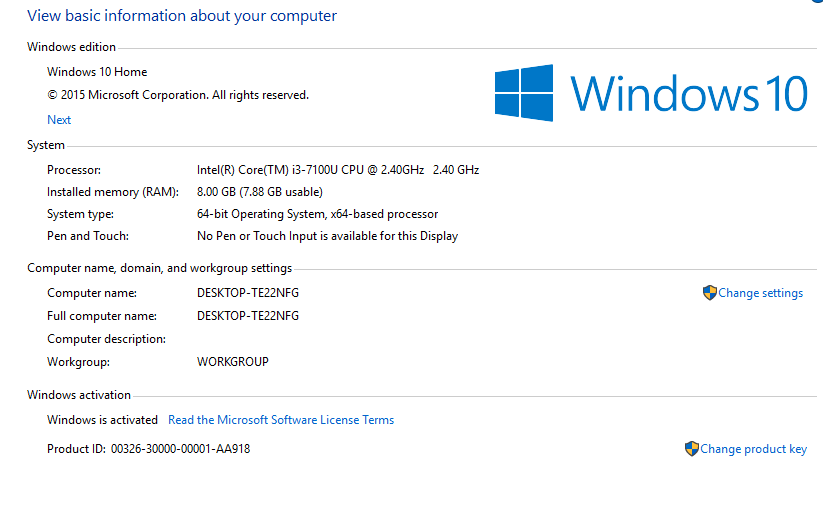Viewport: 823px width, 528px height.
Task: Click the 'Pen and Touch:' label
Action: (x=88, y=236)
